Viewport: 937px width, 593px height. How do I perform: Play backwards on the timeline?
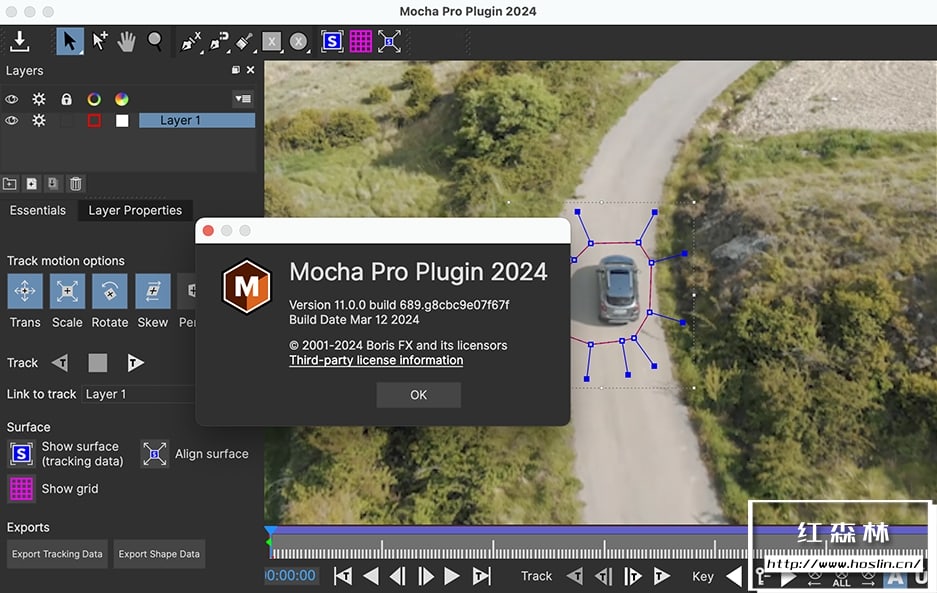pos(370,576)
